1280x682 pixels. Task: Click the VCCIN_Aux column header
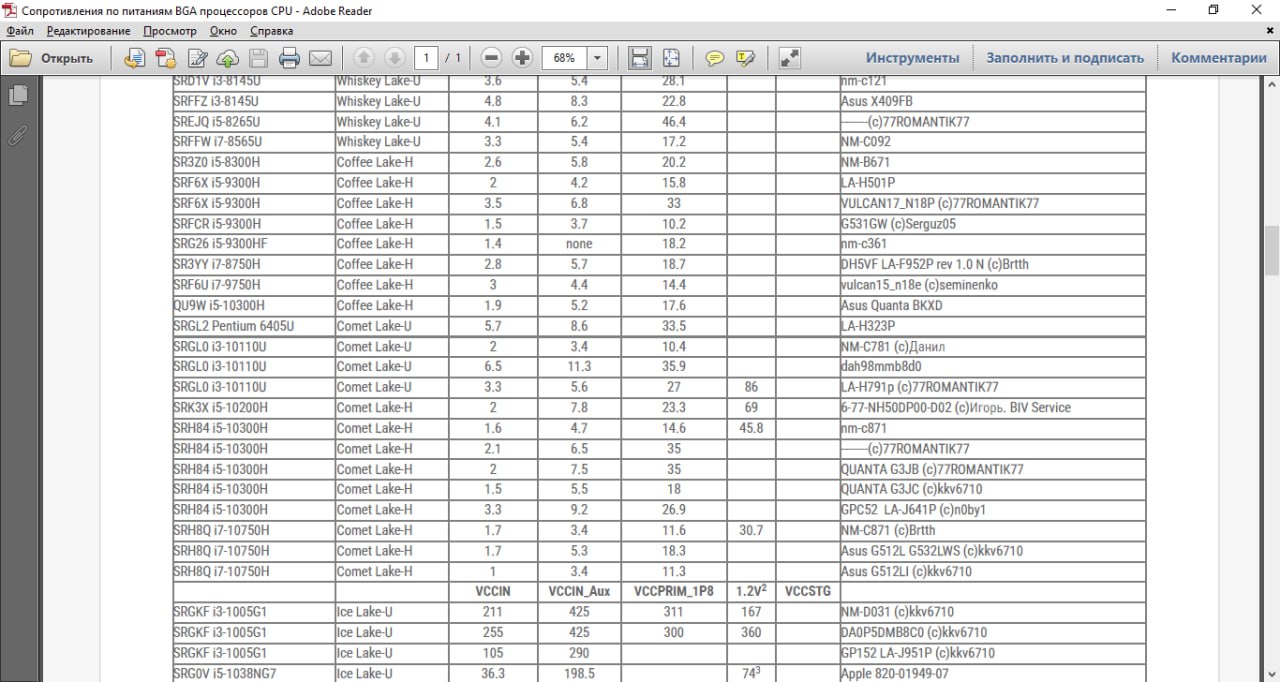(x=579, y=592)
